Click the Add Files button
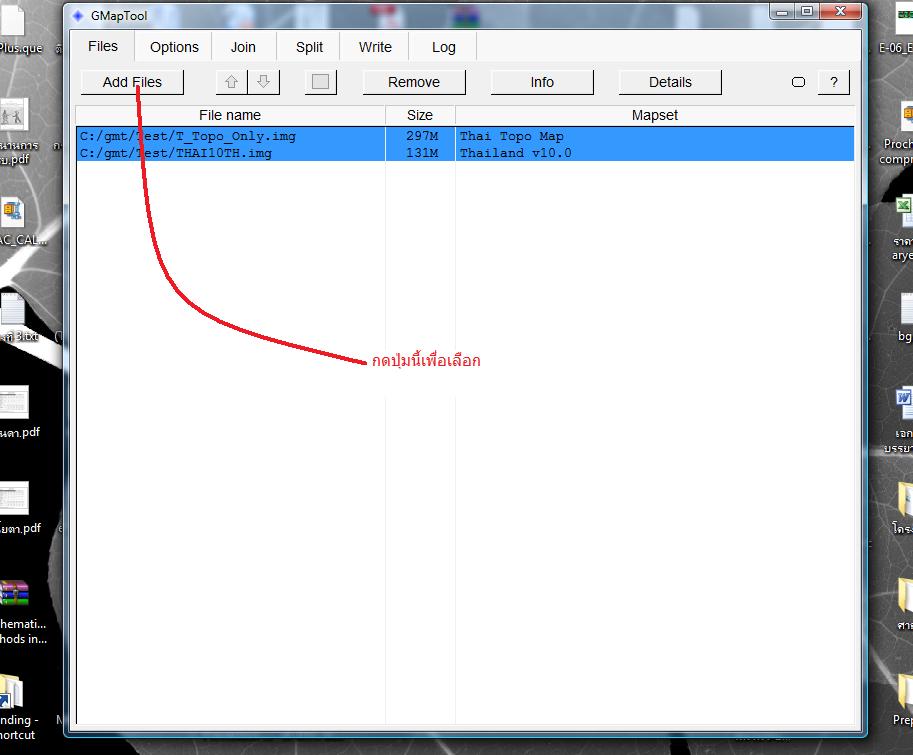Viewport: 913px width, 755px height. [x=132, y=82]
